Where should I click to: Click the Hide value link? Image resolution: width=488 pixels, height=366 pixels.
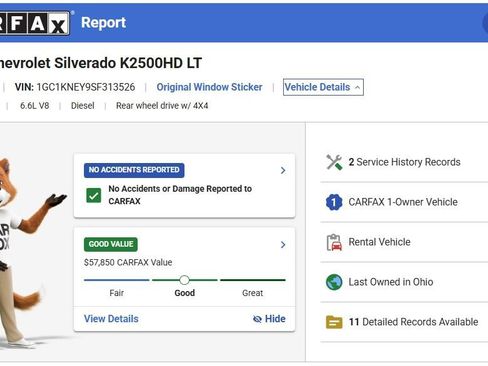point(269,319)
